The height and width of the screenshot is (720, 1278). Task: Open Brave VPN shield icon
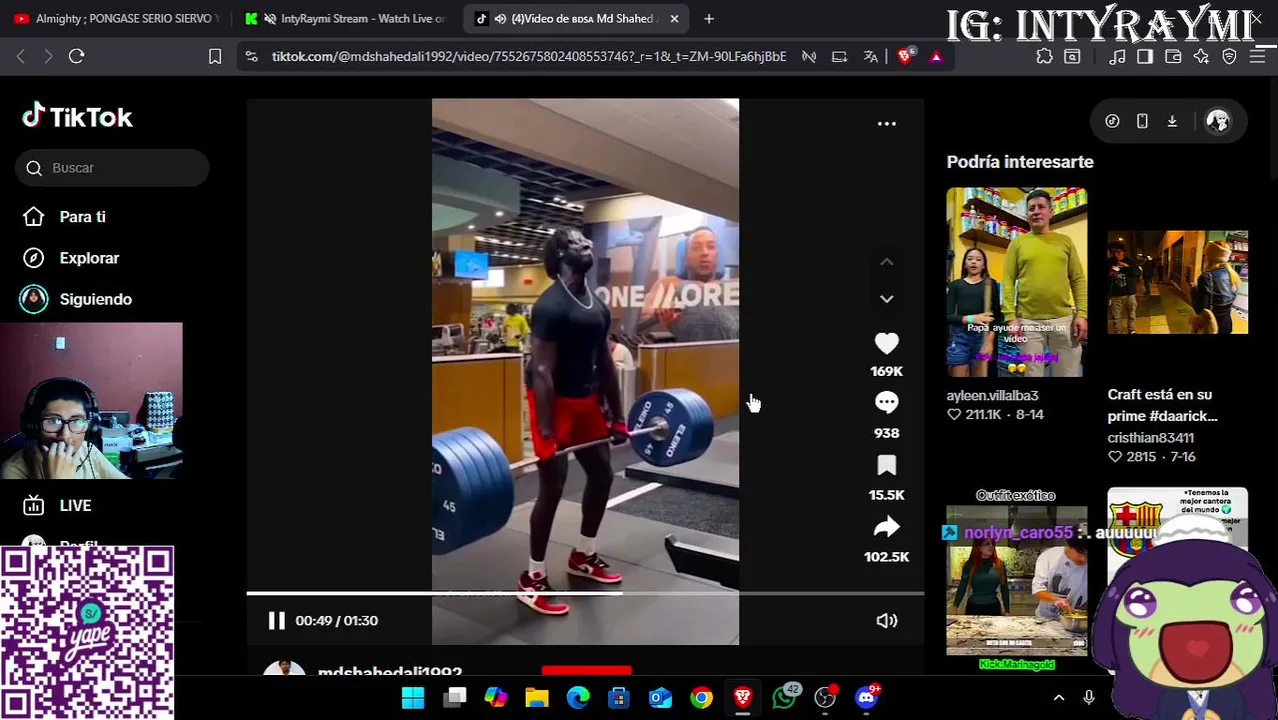pyautogui.click(x=1229, y=57)
